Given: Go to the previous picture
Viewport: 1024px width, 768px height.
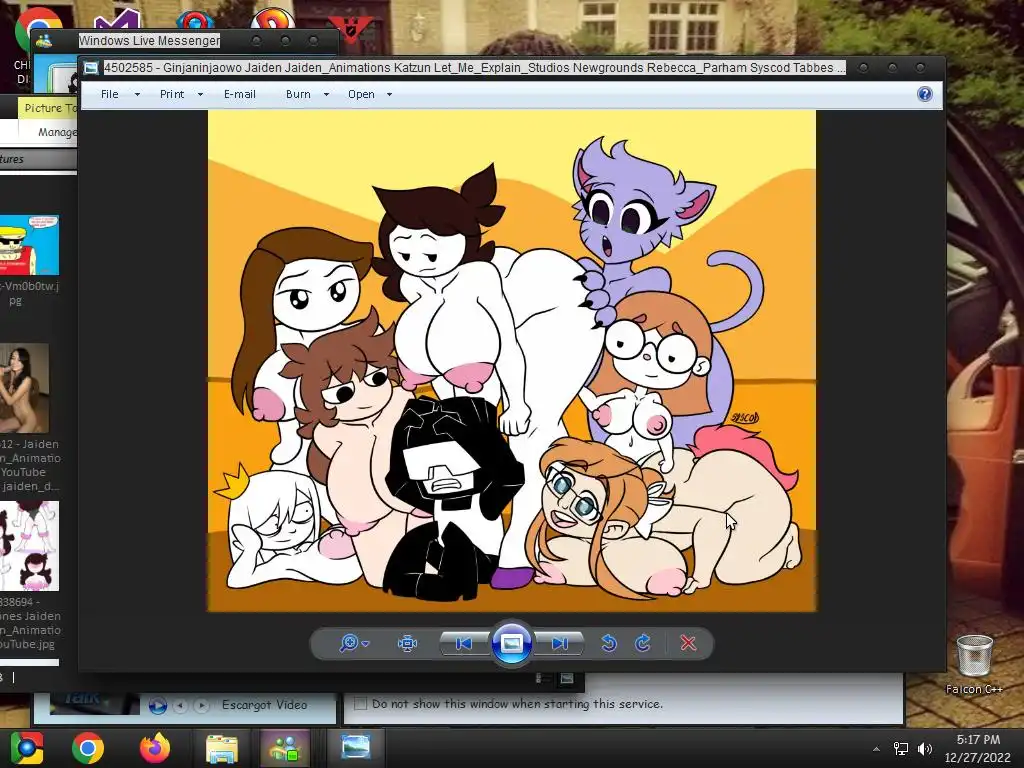Looking at the screenshot, I should tap(464, 643).
